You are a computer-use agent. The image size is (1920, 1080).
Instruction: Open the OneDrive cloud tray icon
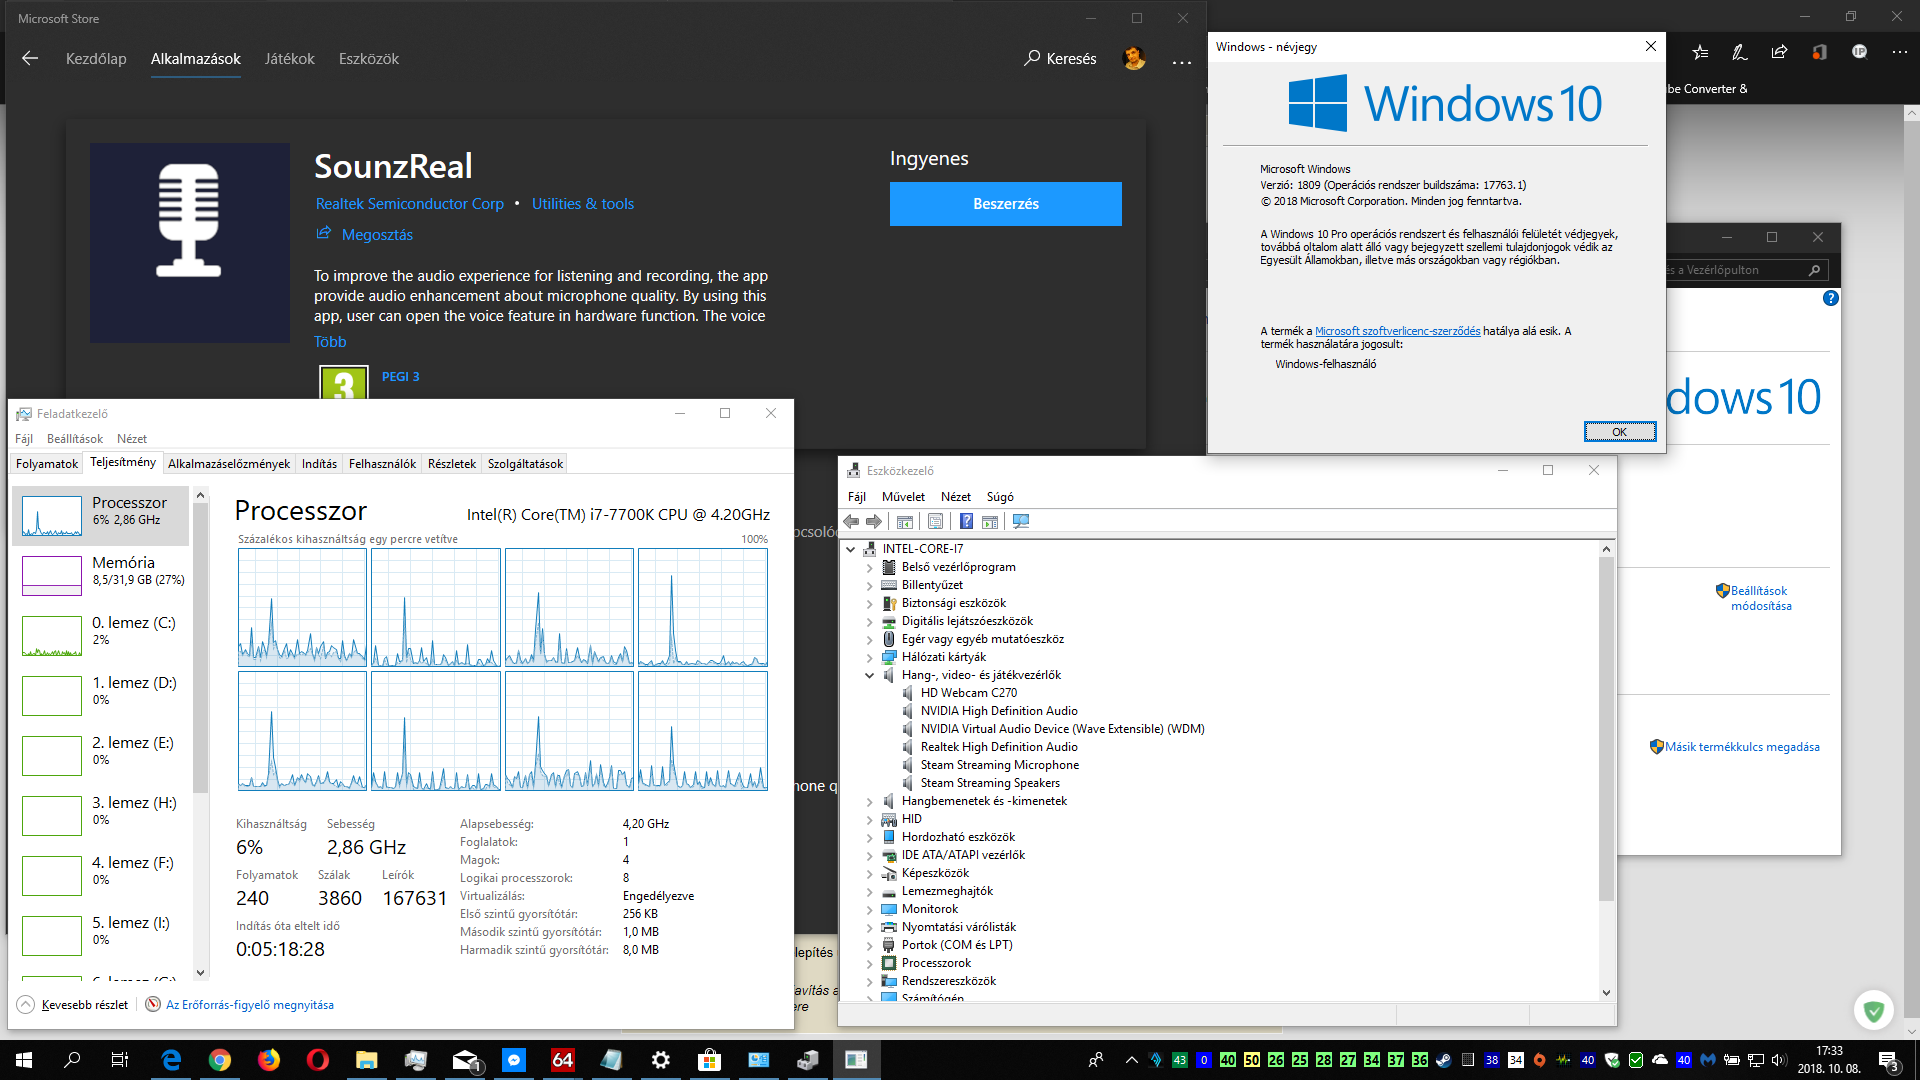[1660, 1060]
